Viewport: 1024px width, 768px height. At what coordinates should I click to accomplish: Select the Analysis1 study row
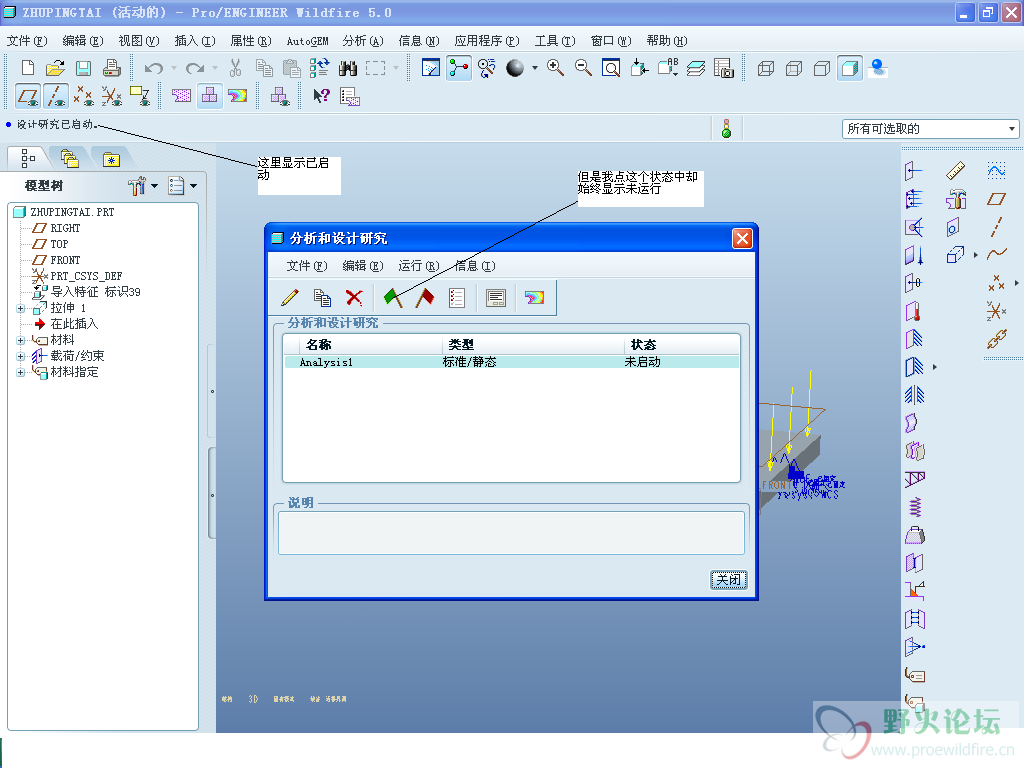[511, 362]
